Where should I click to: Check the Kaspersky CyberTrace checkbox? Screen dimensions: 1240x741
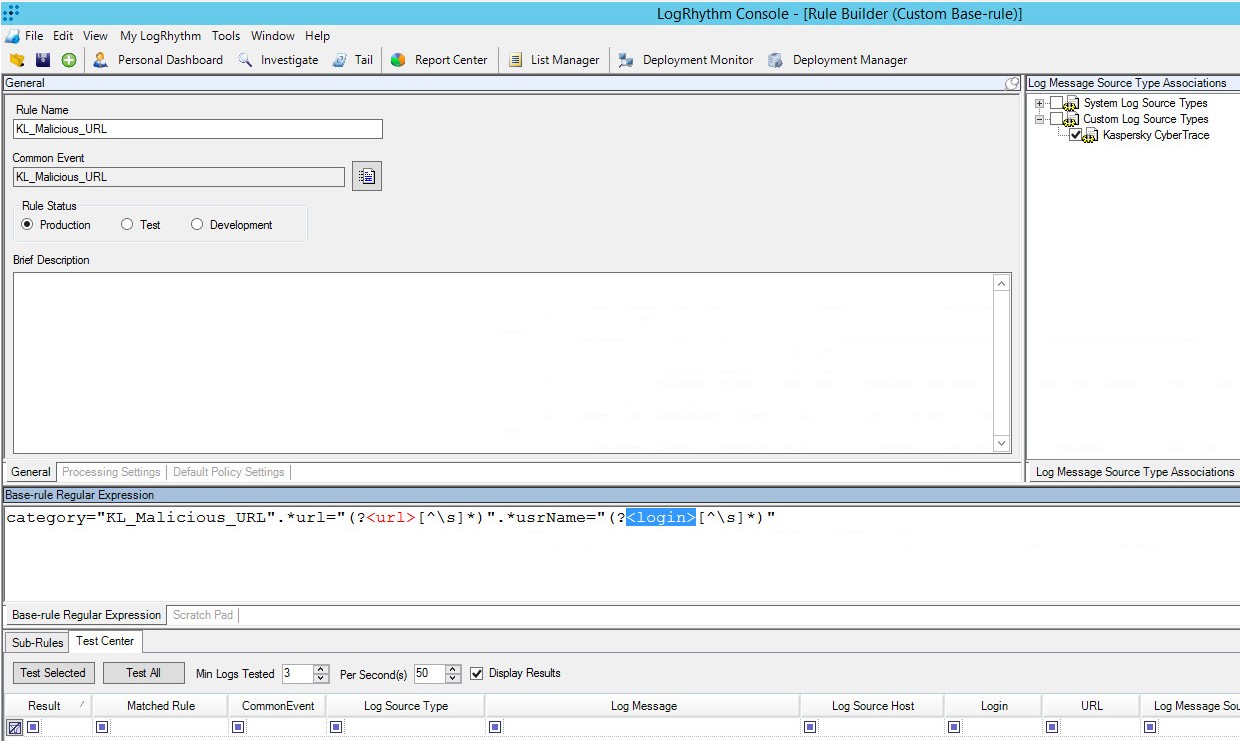click(x=1077, y=135)
